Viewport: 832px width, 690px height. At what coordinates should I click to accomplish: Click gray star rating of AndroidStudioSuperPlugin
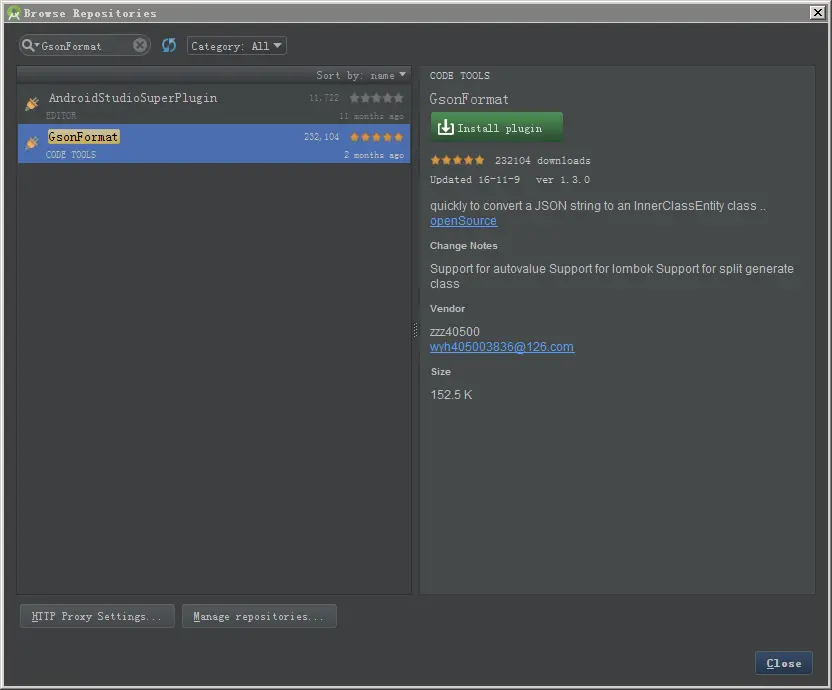[x=376, y=98]
